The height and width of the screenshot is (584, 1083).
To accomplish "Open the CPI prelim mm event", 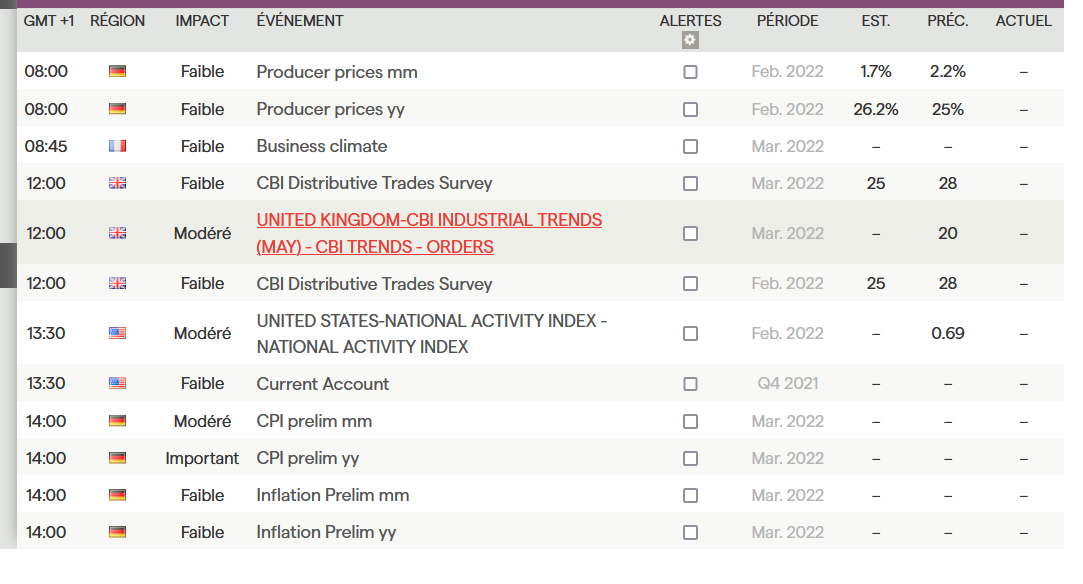I will 314,421.
